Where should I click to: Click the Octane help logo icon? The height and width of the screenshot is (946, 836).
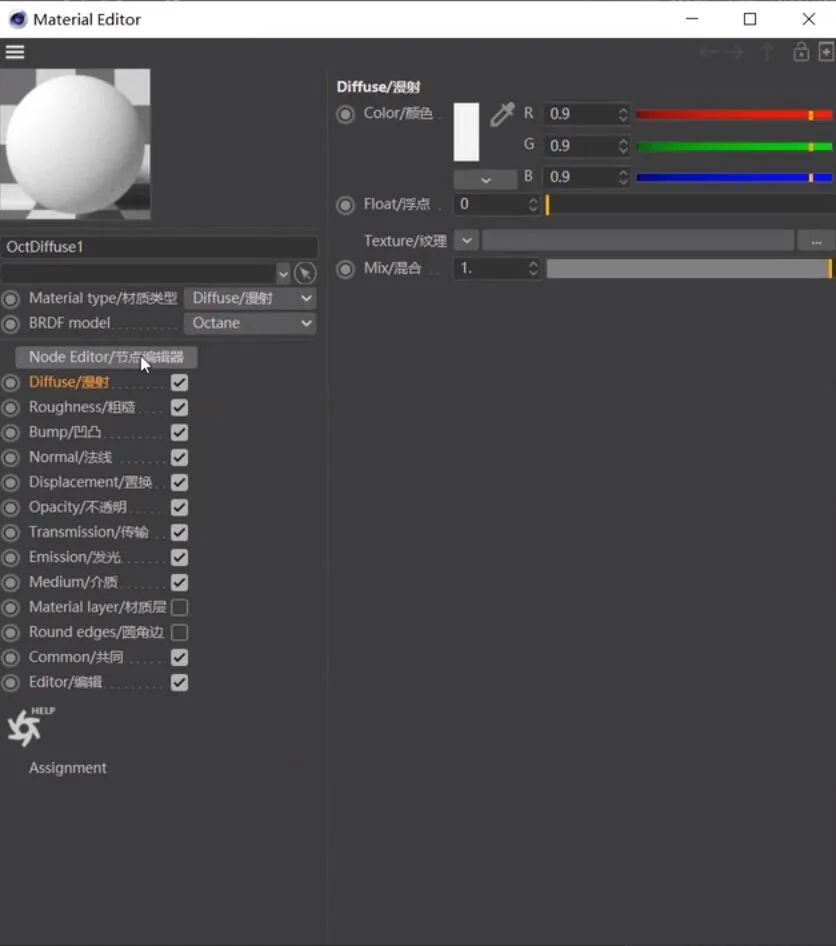(25, 728)
